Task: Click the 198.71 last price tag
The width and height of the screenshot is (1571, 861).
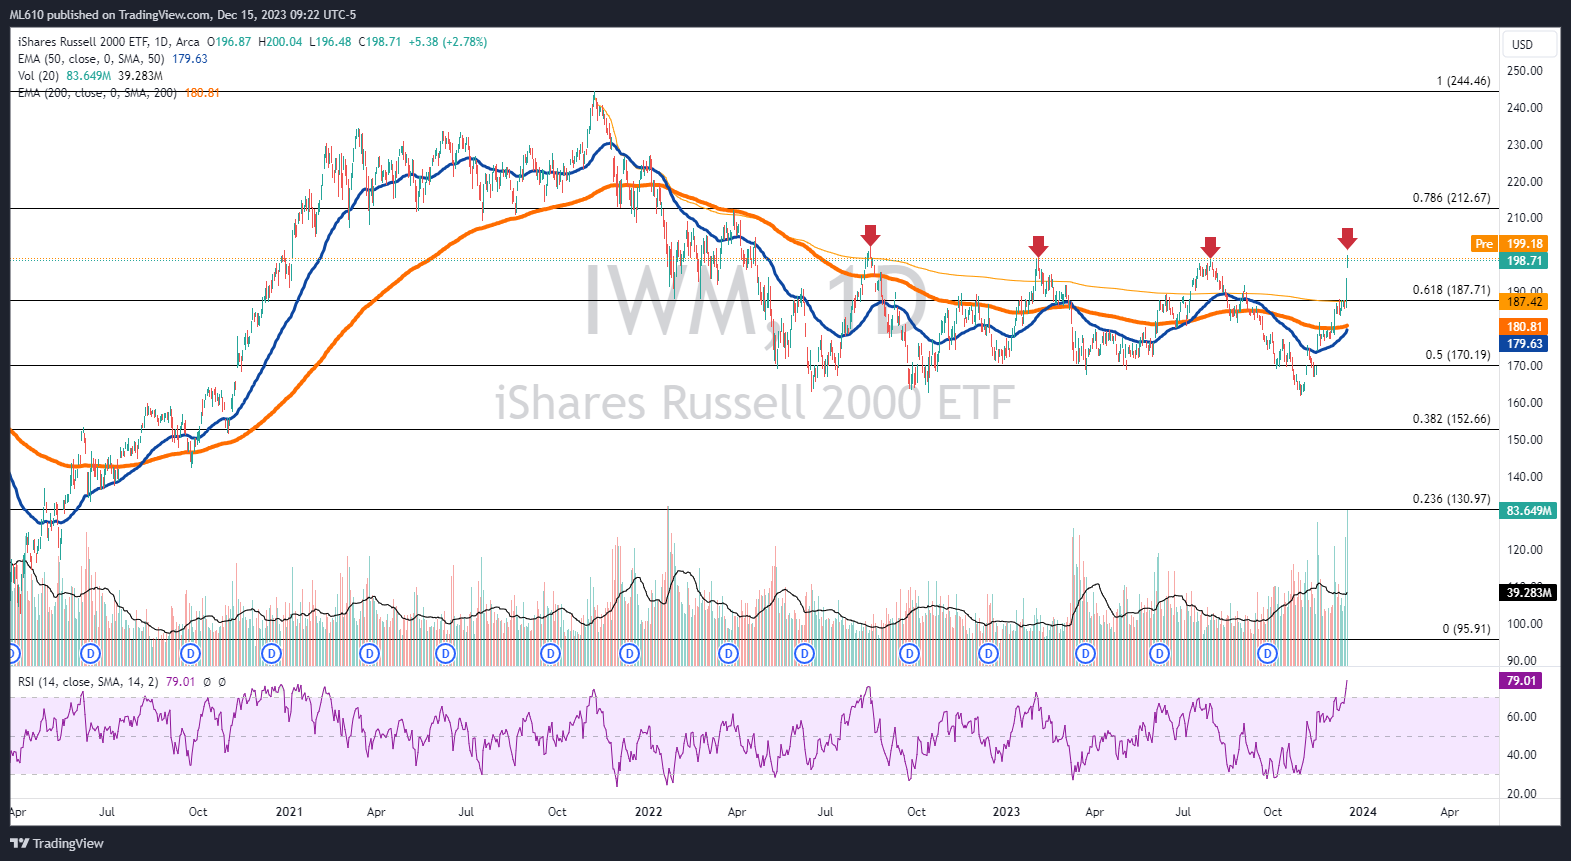Action: point(1525,261)
